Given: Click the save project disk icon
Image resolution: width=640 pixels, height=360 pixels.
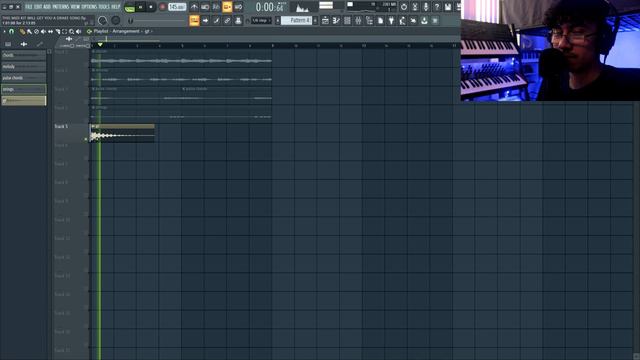Looking at the screenshot, I should pyautogui.click(x=448, y=7).
